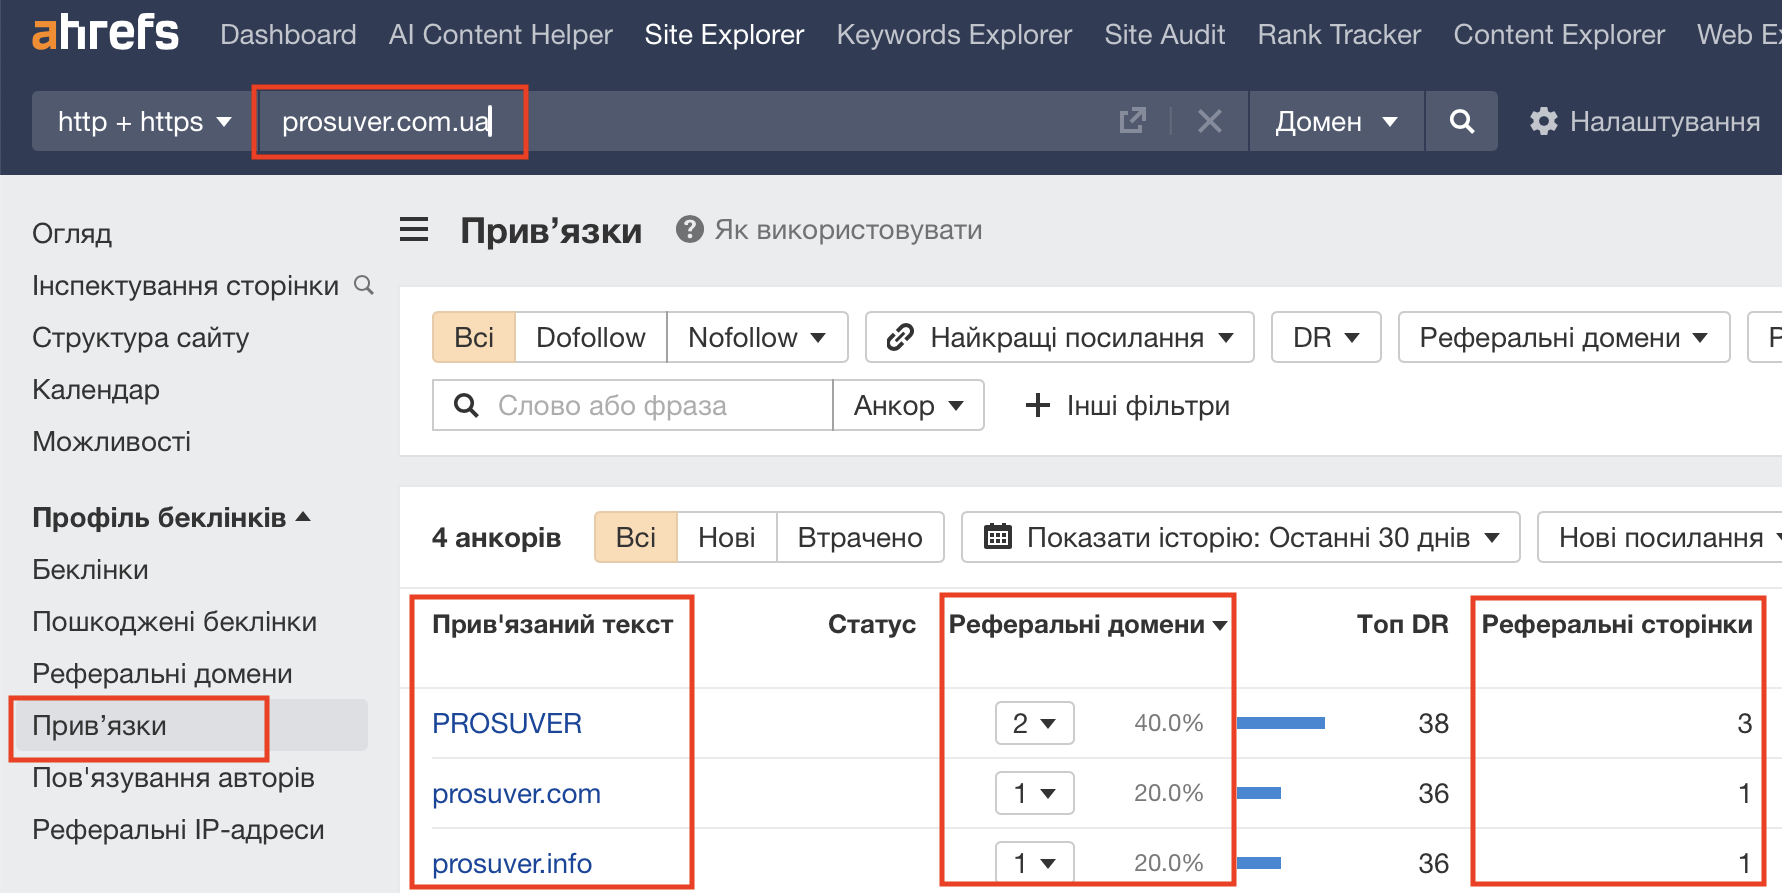This screenshot has width=1782, height=893.
Task: Click the Інші фільтри button
Action: [1128, 405]
